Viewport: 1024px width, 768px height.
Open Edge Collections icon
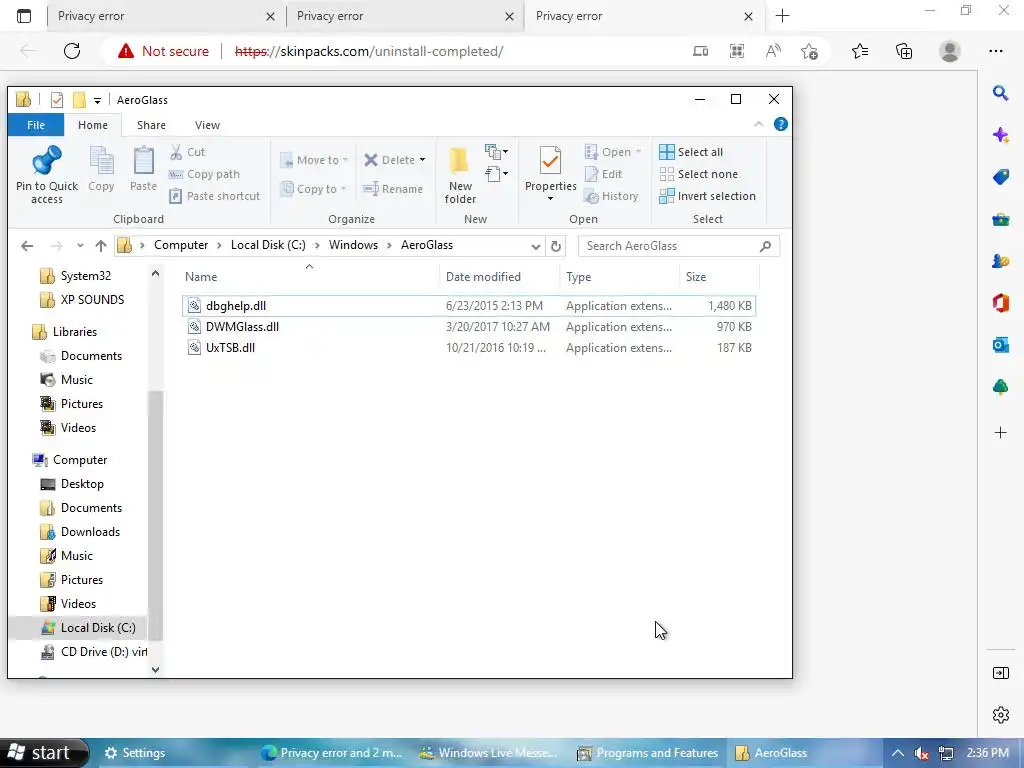[x=904, y=51]
